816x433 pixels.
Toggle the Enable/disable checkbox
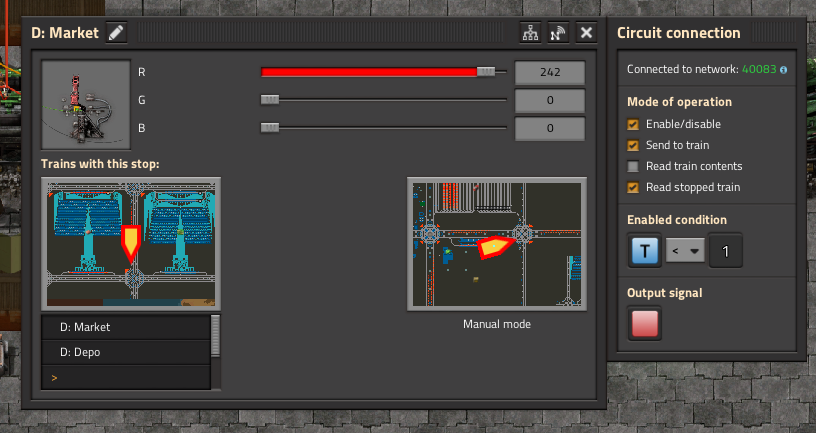[633, 124]
